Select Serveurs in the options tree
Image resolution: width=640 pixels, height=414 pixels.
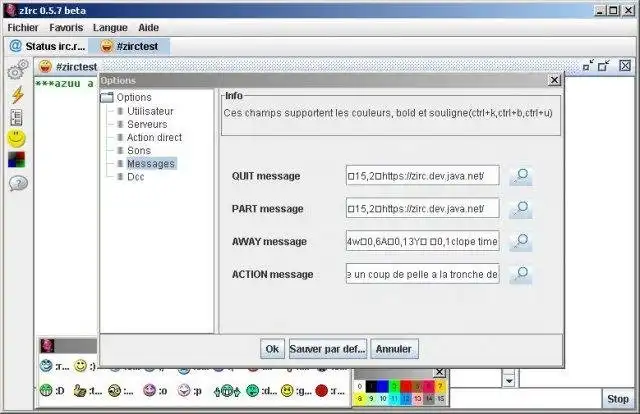[142, 124]
